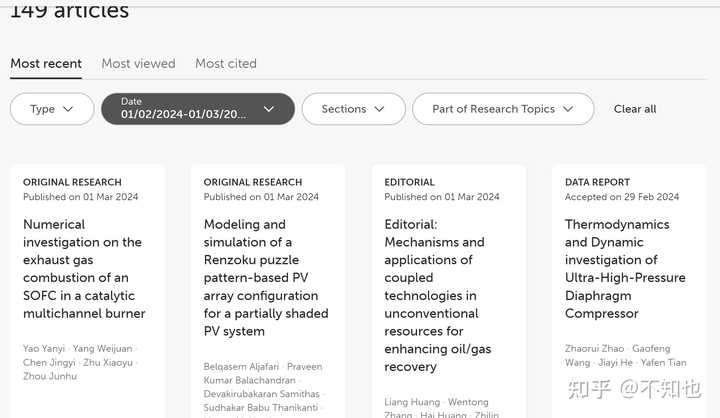Click the Research Topics chevron icon

point(569,109)
